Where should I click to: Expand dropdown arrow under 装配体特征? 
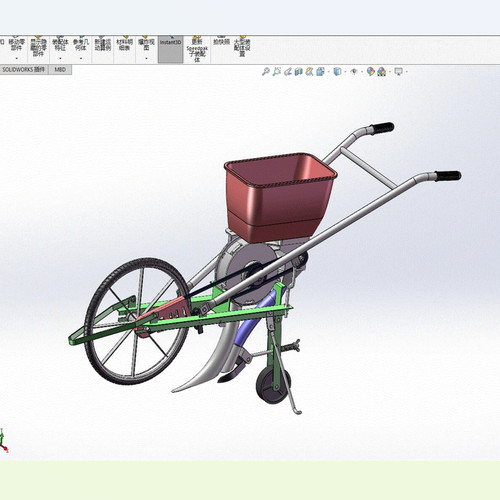click(x=60, y=59)
